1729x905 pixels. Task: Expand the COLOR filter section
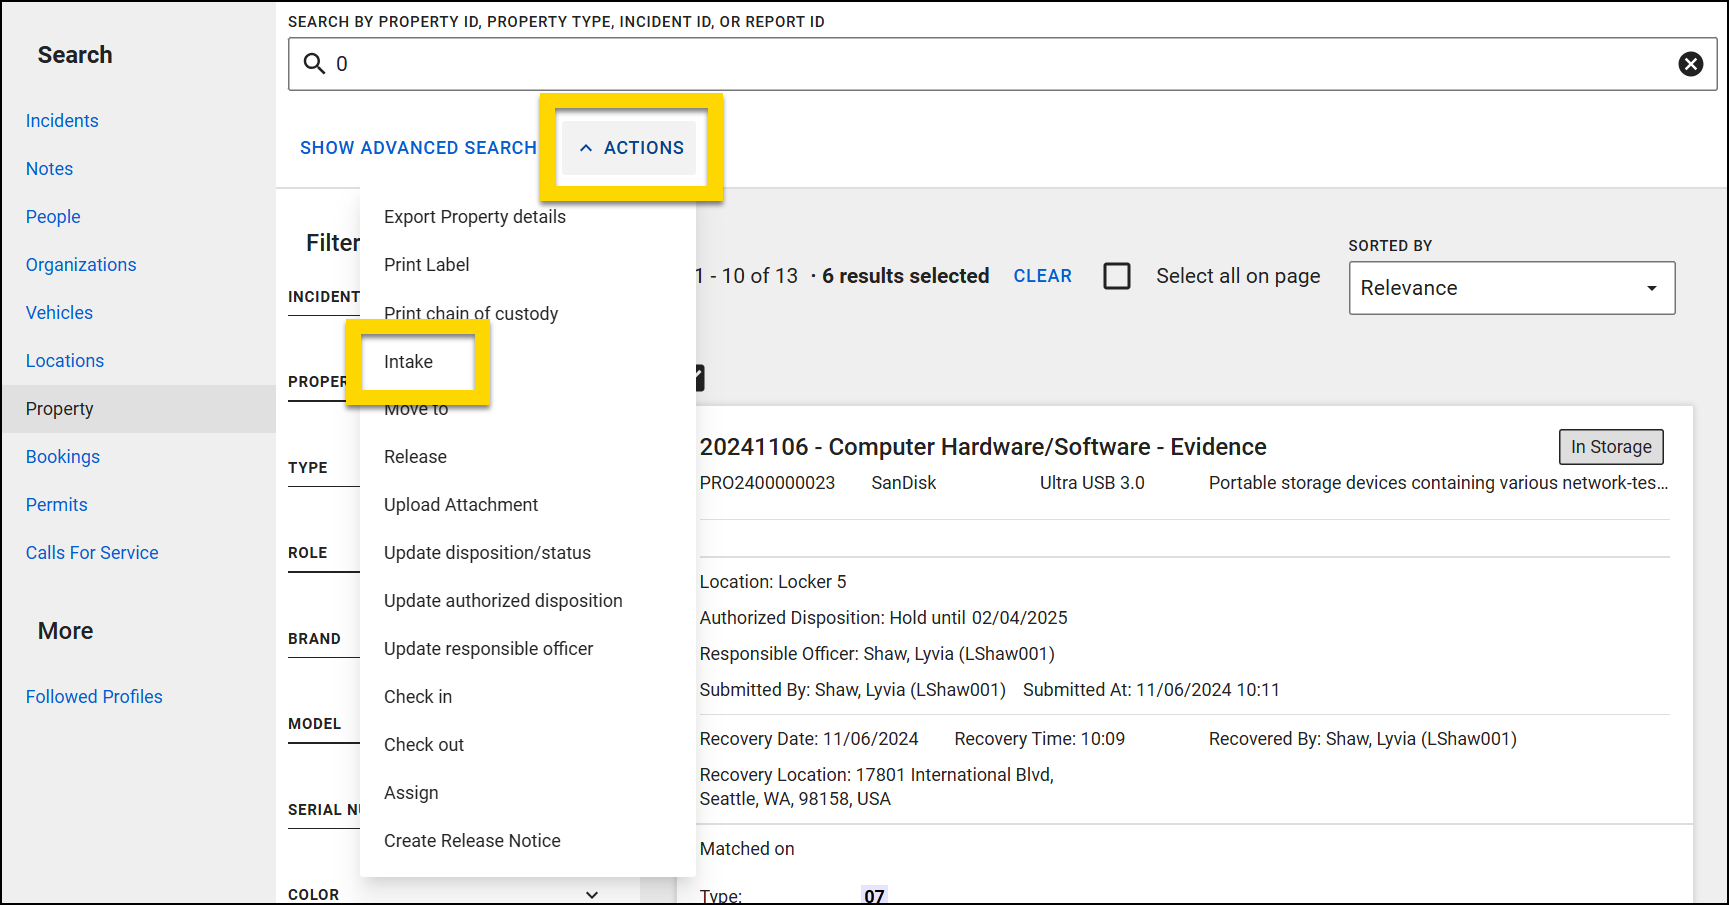click(x=592, y=893)
